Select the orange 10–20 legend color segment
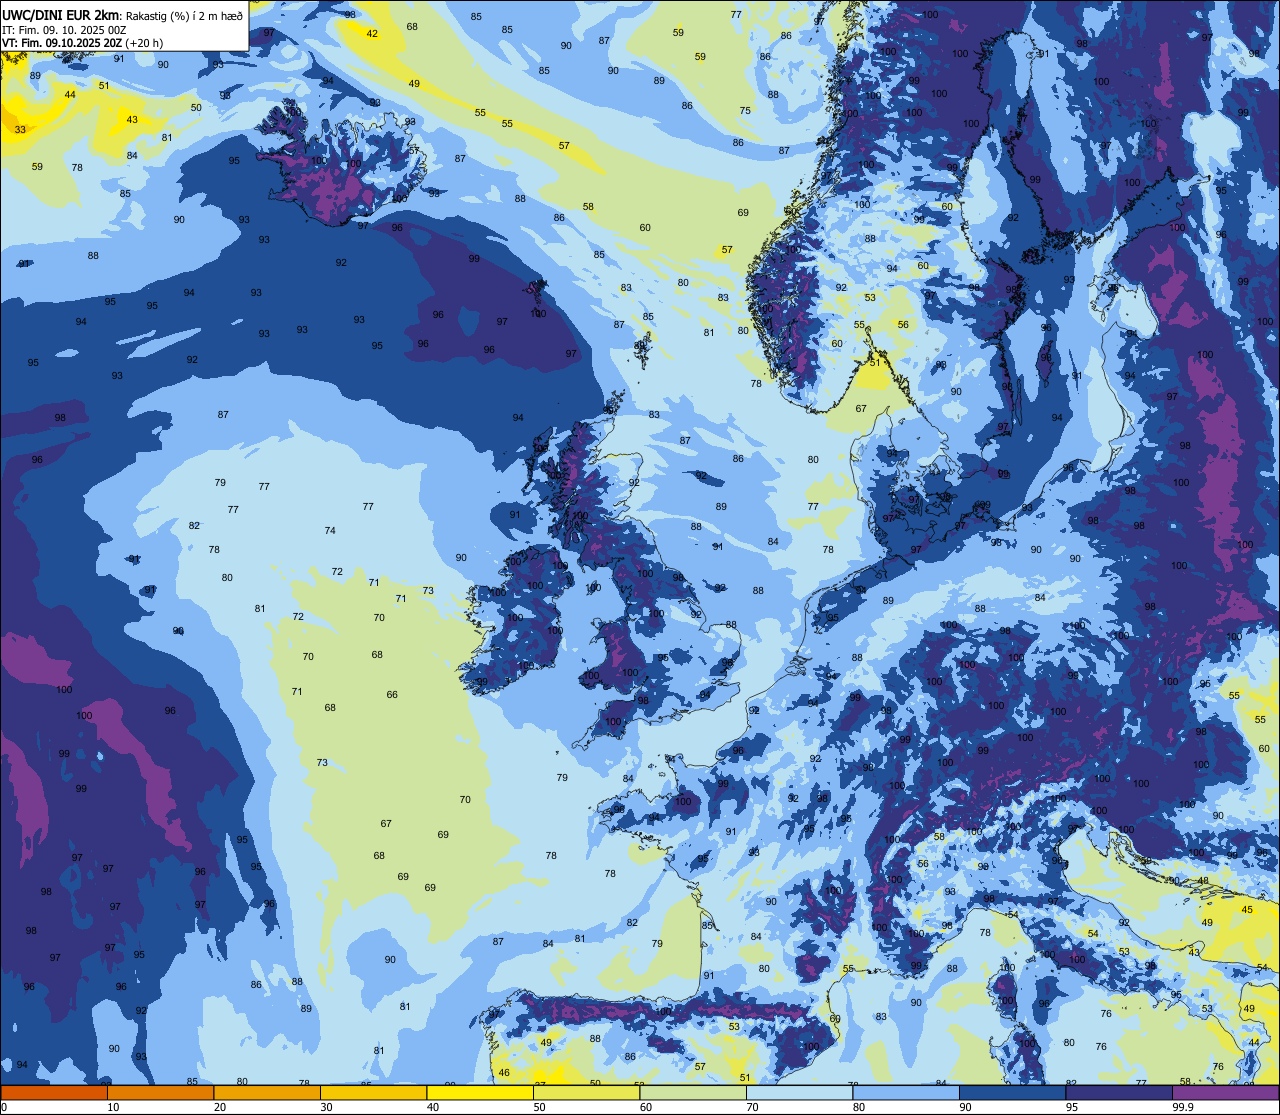This screenshot has height=1115, width=1280. point(160,1092)
